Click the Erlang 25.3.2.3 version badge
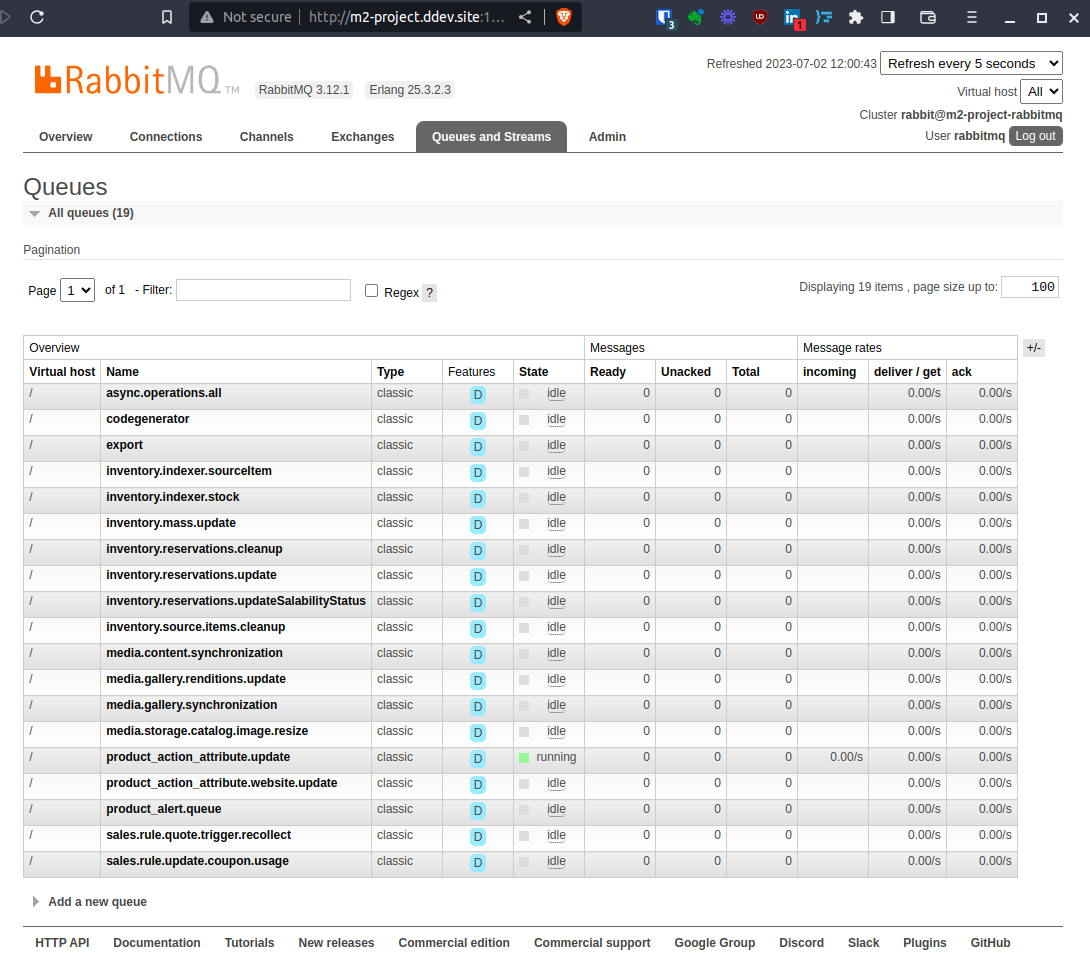This screenshot has width=1090, height=979. coord(410,90)
